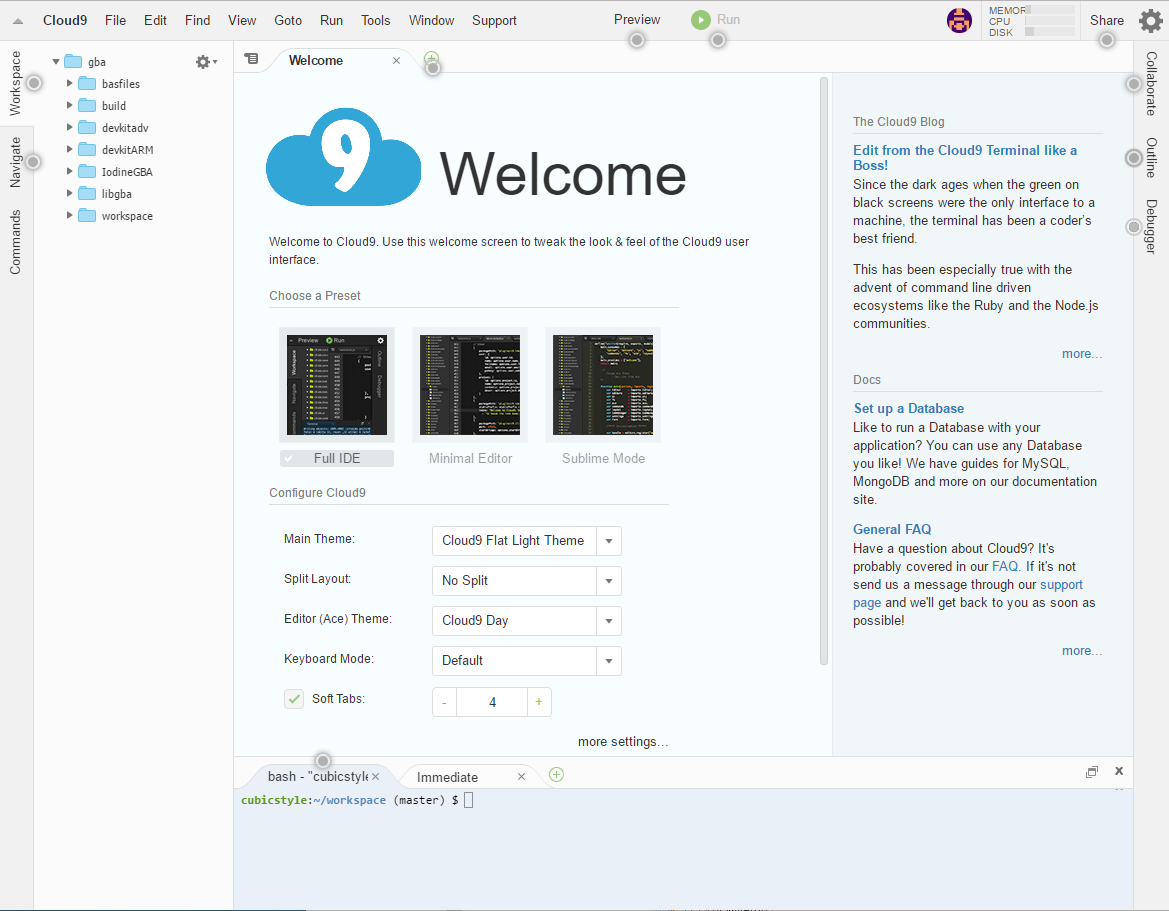The image size is (1169, 911).
Task: Choose the Sublime Mode preset label
Action: (x=603, y=458)
